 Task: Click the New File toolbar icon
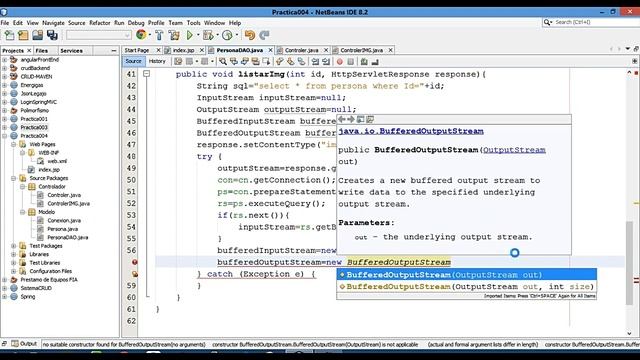[x=9, y=36]
